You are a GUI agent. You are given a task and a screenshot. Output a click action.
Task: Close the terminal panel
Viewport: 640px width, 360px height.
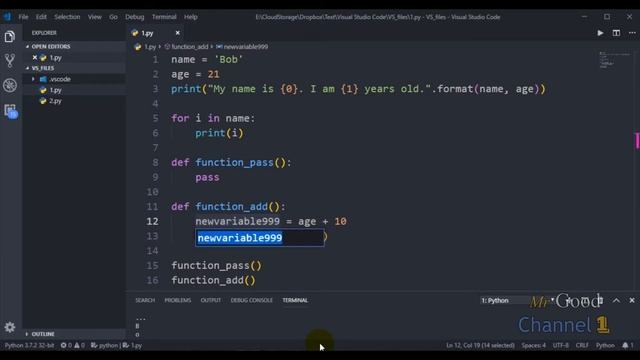point(632,300)
